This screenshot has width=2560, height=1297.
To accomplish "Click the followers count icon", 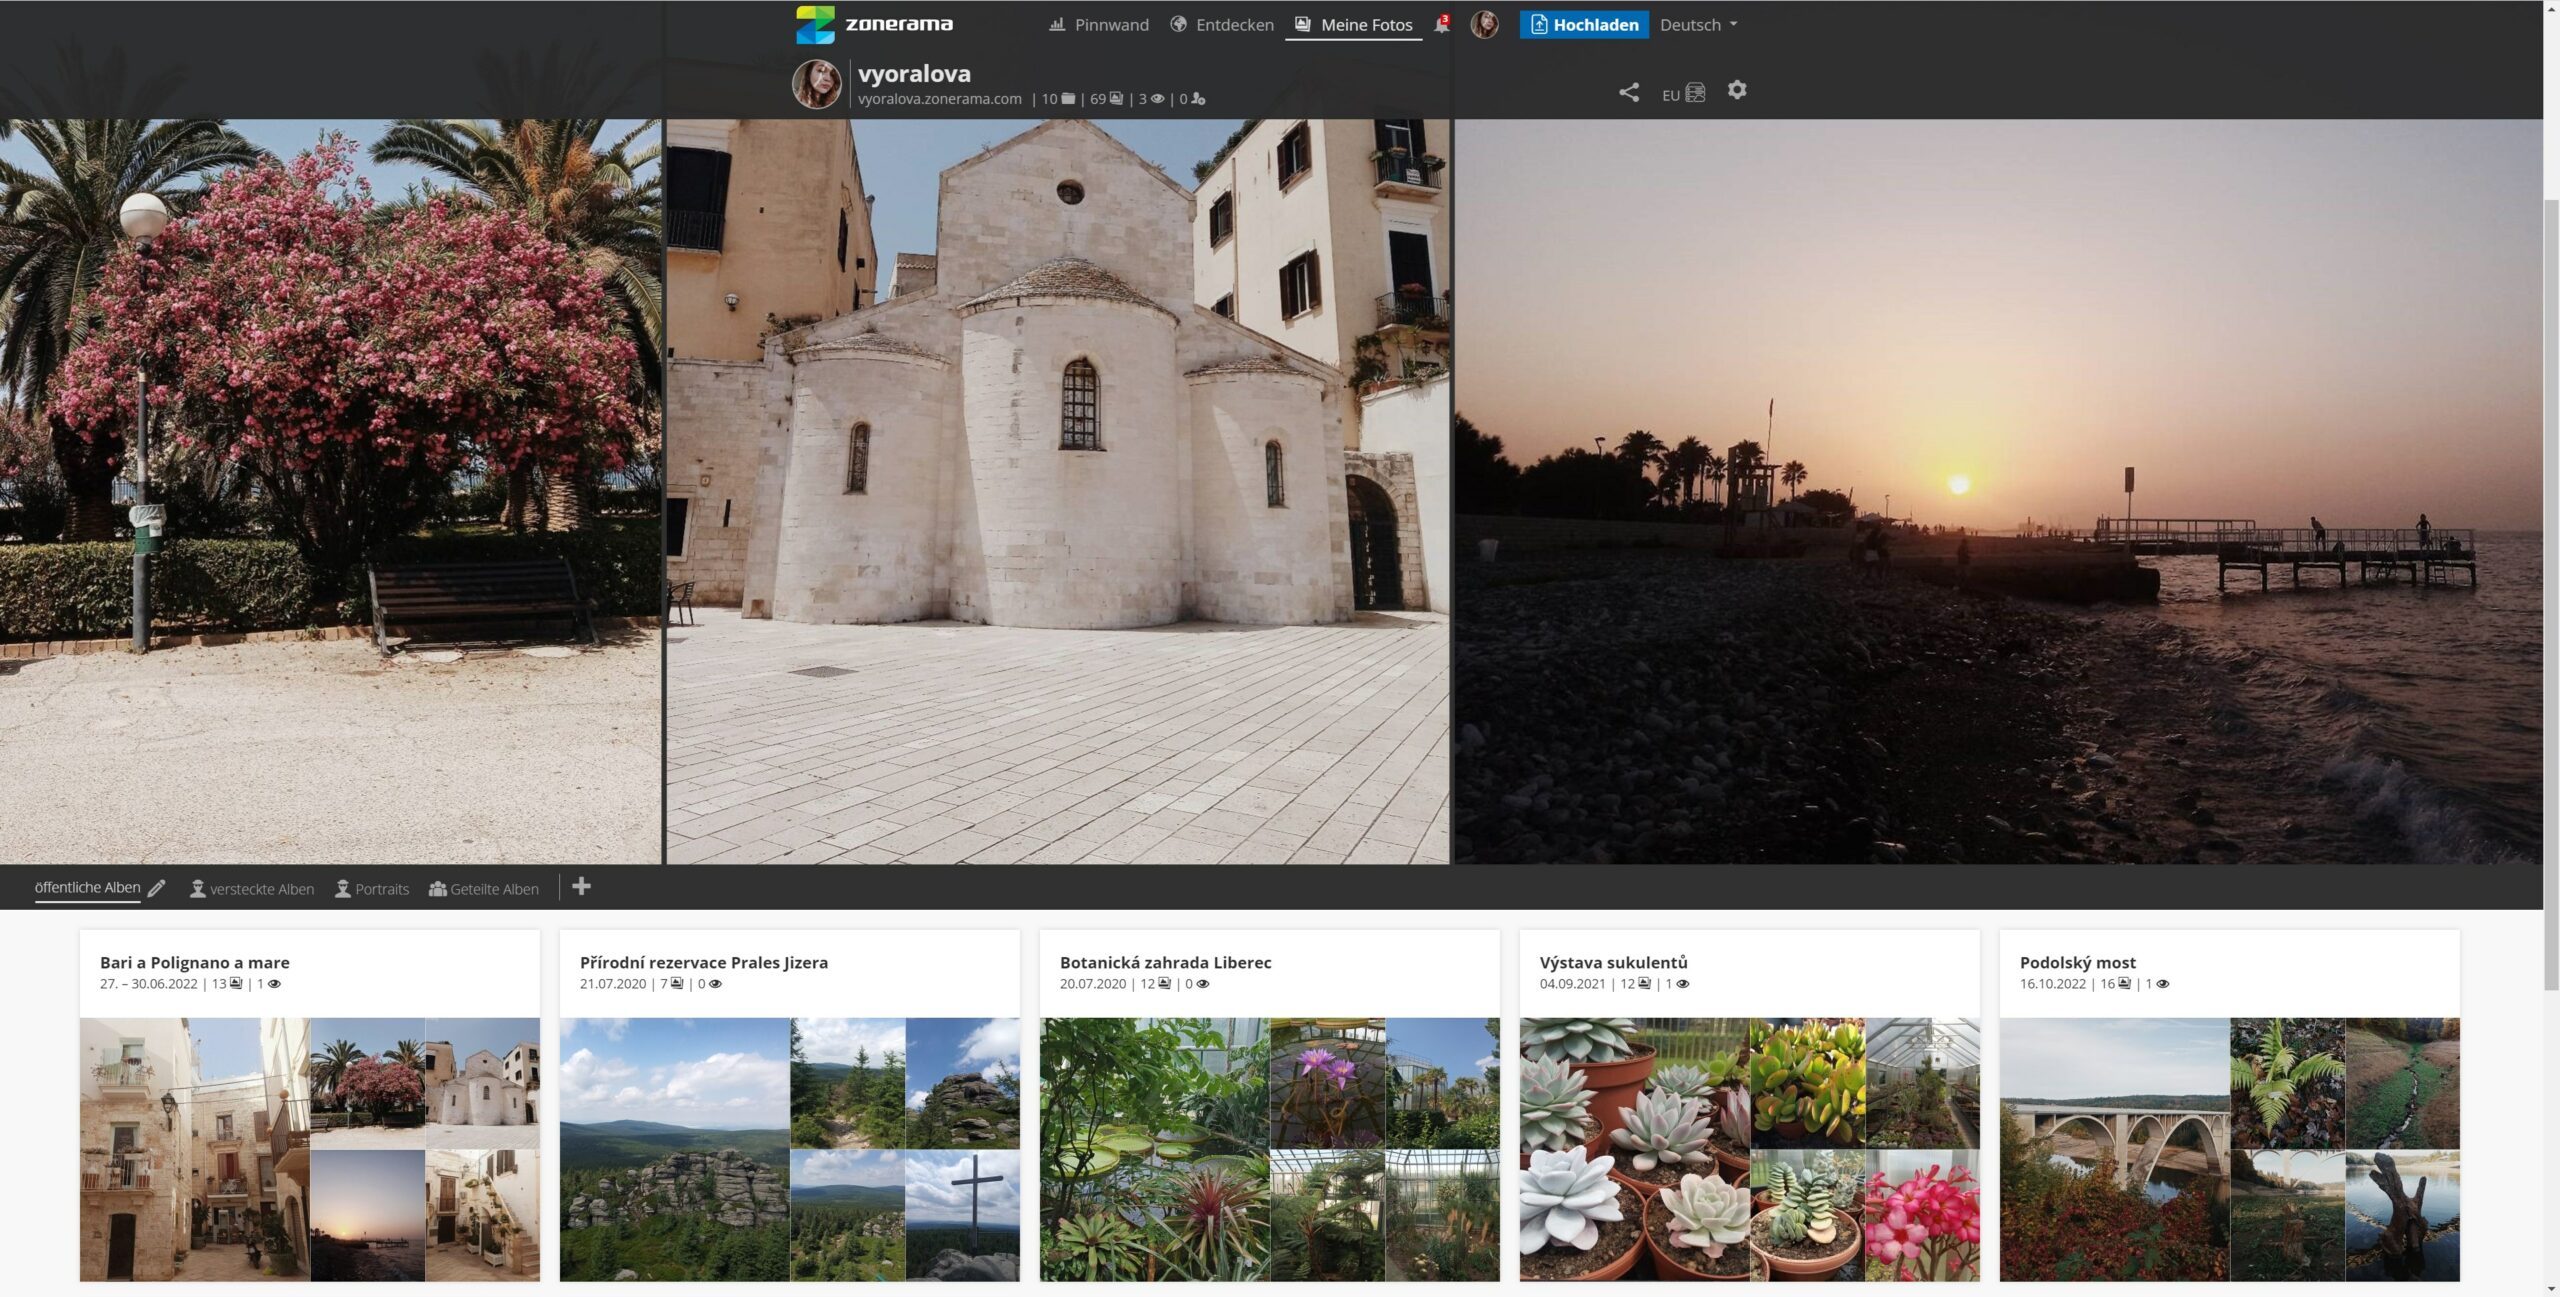I will [1198, 99].
